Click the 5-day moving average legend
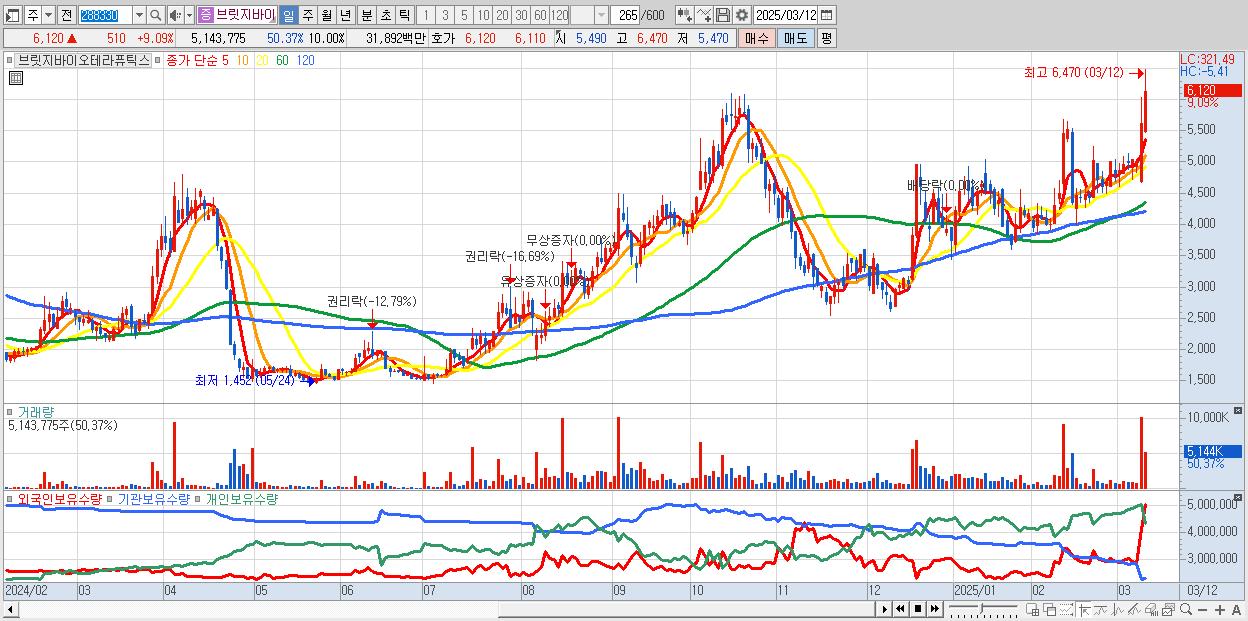The width and height of the screenshot is (1248, 621). (x=225, y=60)
